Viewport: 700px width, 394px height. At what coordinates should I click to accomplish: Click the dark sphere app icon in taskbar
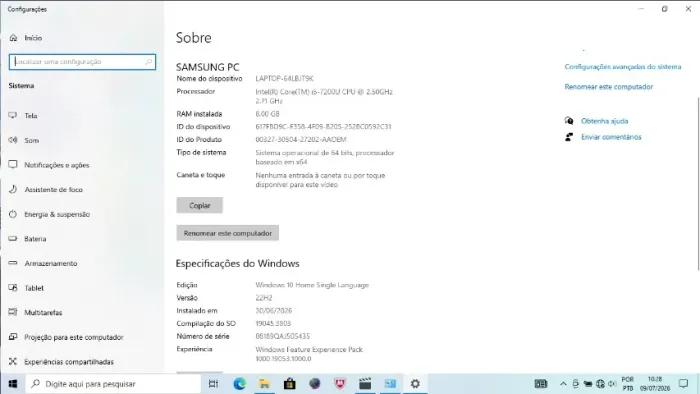coord(315,384)
